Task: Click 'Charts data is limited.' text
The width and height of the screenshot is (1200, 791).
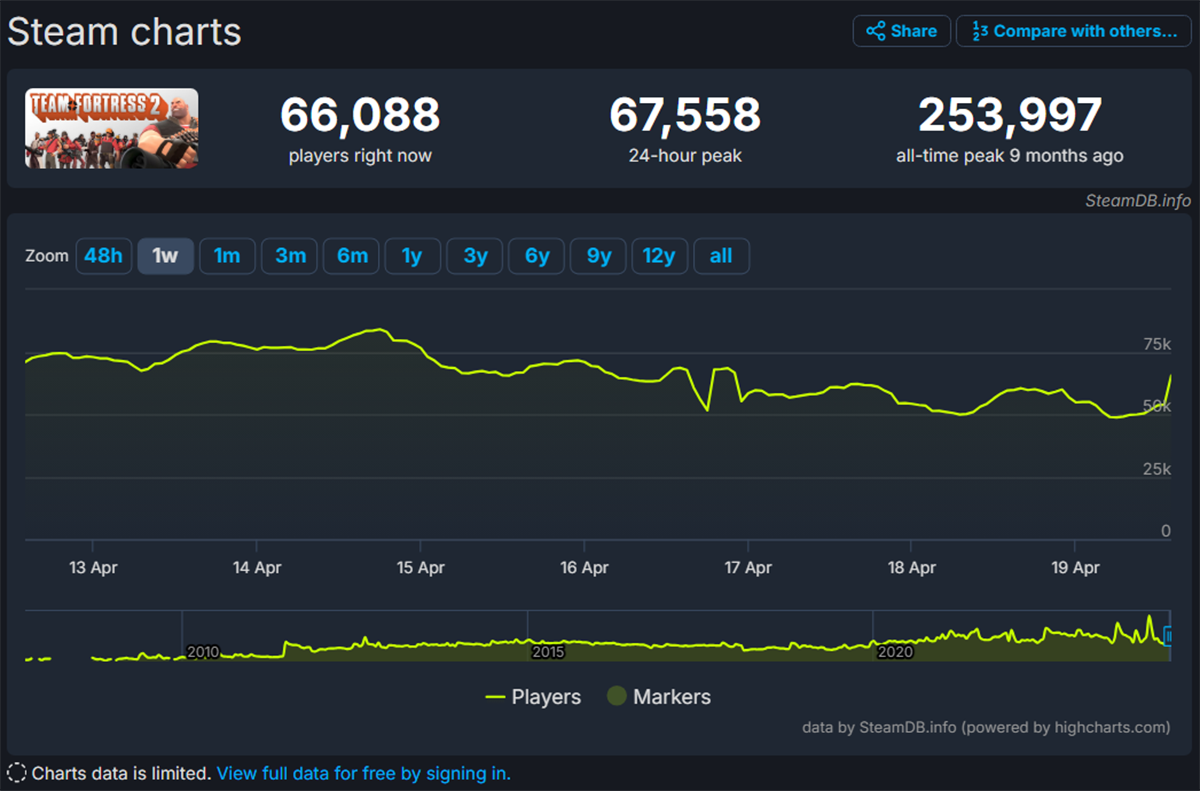Action: (122, 773)
